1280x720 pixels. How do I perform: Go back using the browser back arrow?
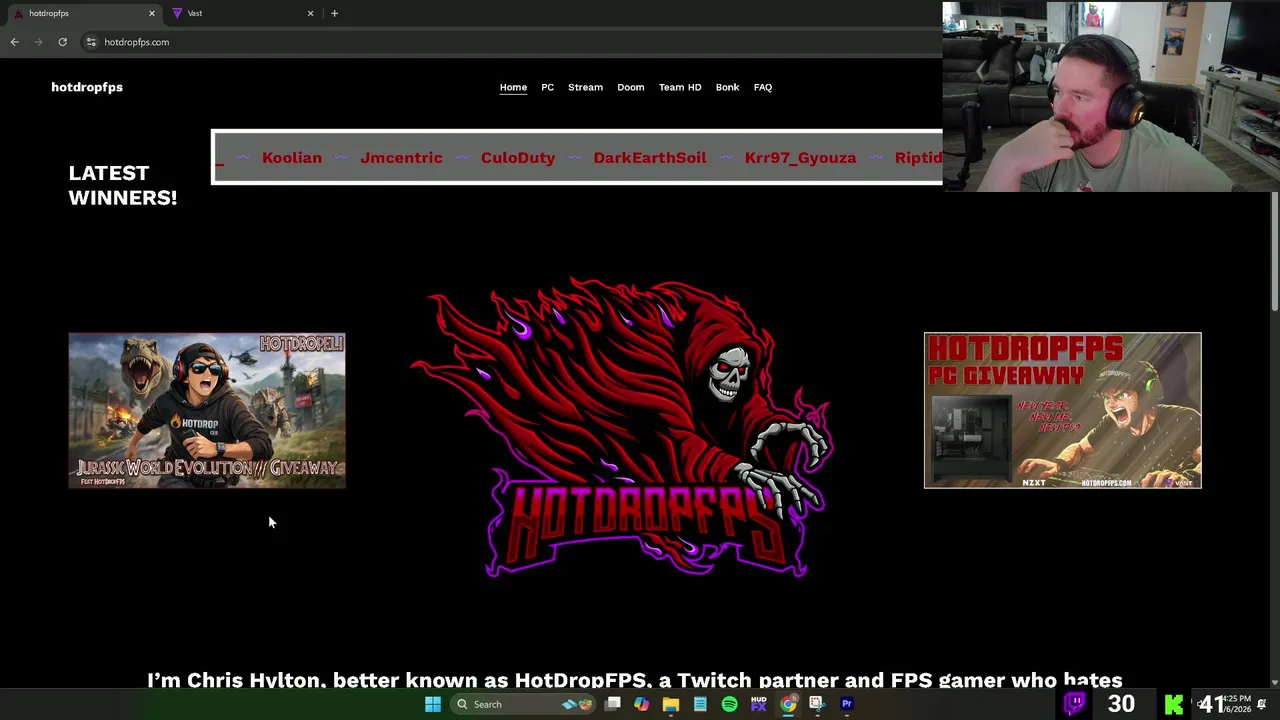point(14,42)
